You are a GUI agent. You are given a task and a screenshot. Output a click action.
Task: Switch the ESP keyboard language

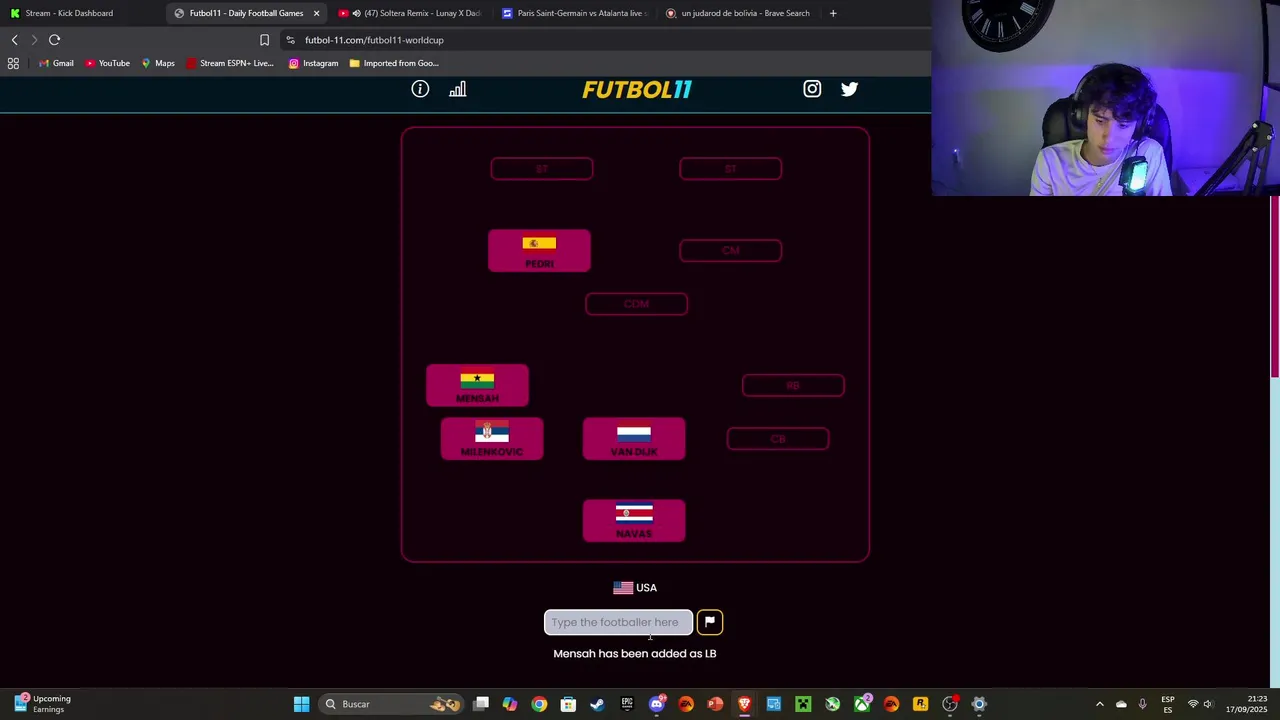tap(1167, 704)
